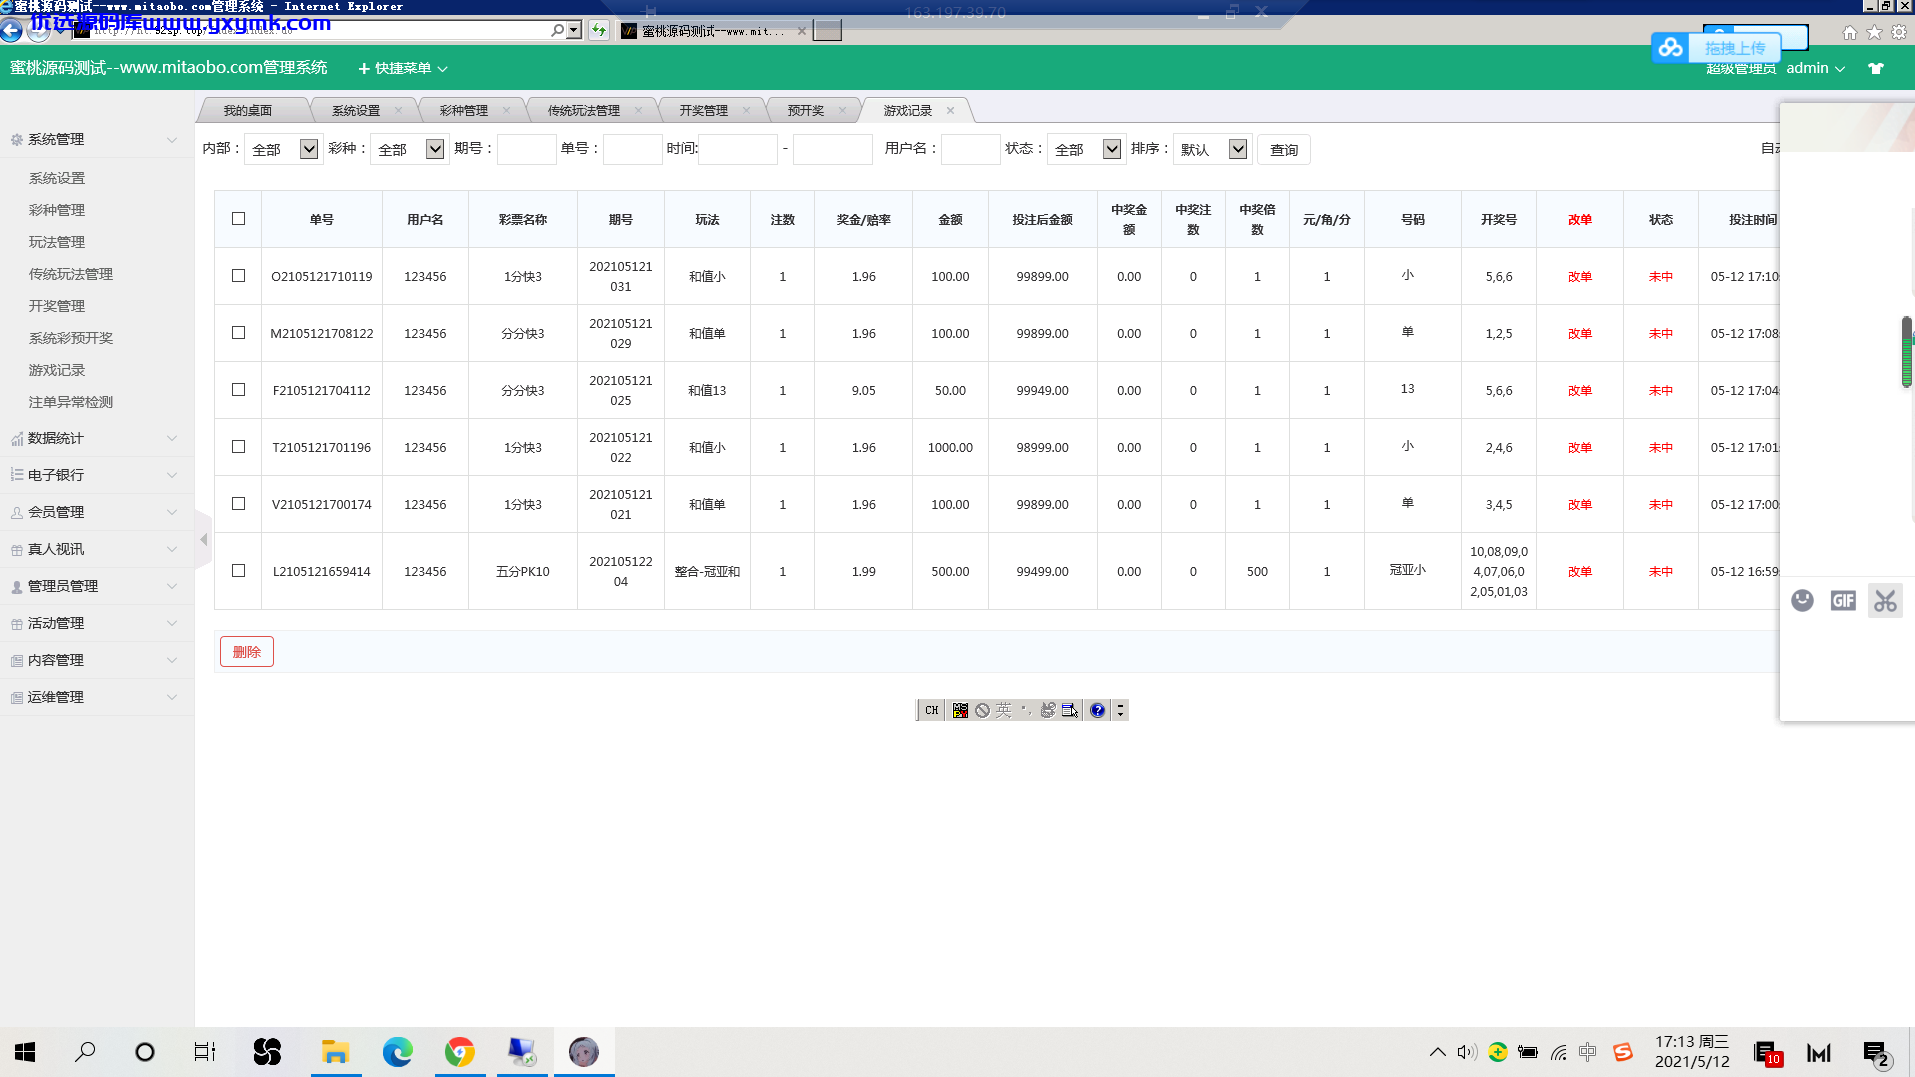Expand the 会员管理 sidebar section
Image resolution: width=1915 pixels, height=1077 pixels.
96,512
